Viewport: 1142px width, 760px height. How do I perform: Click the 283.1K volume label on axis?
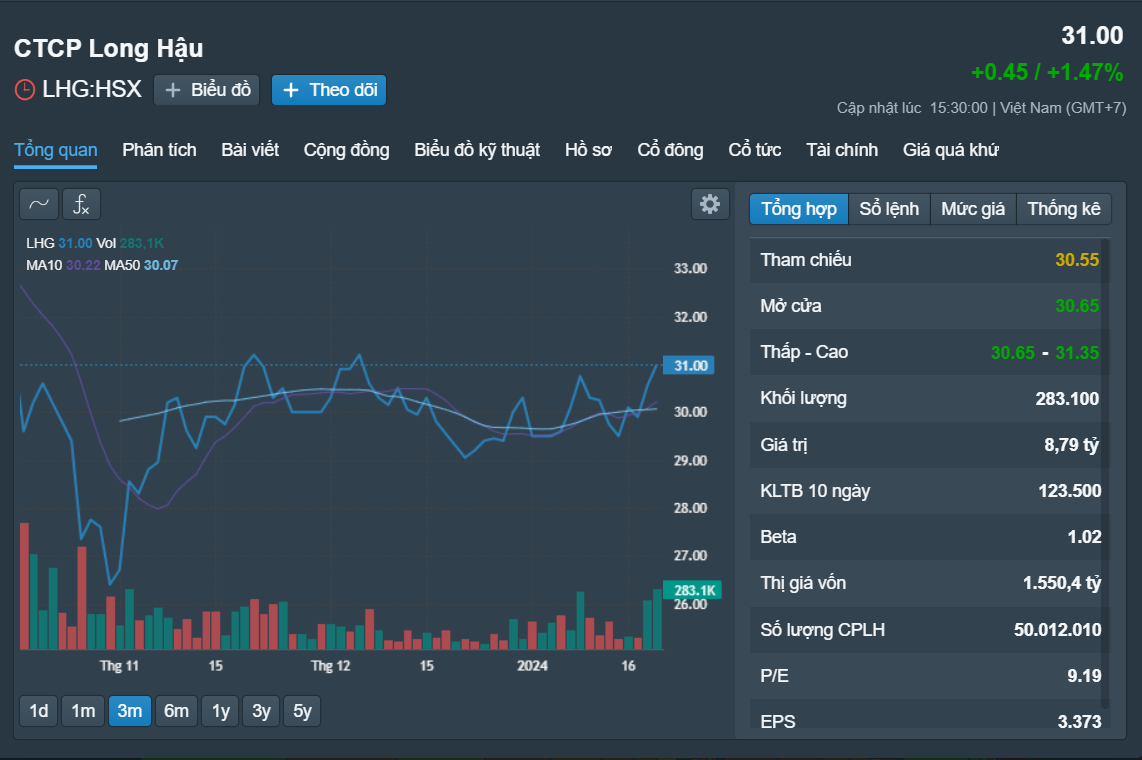(x=693, y=590)
